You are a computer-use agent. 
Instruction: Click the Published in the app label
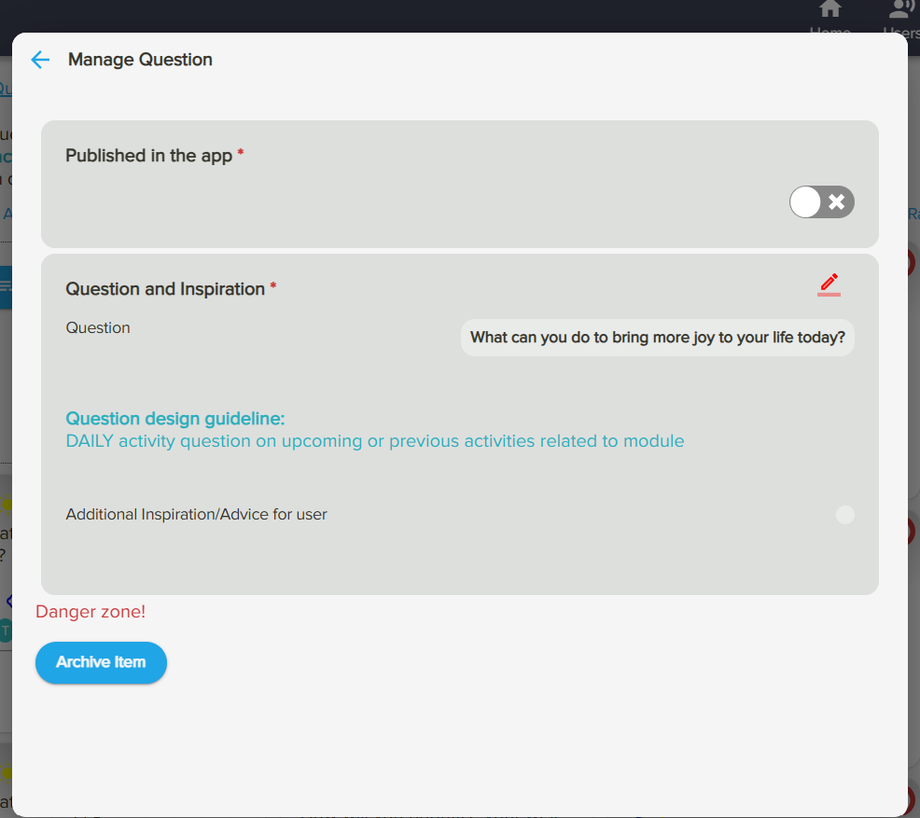(x=147, y=155)
